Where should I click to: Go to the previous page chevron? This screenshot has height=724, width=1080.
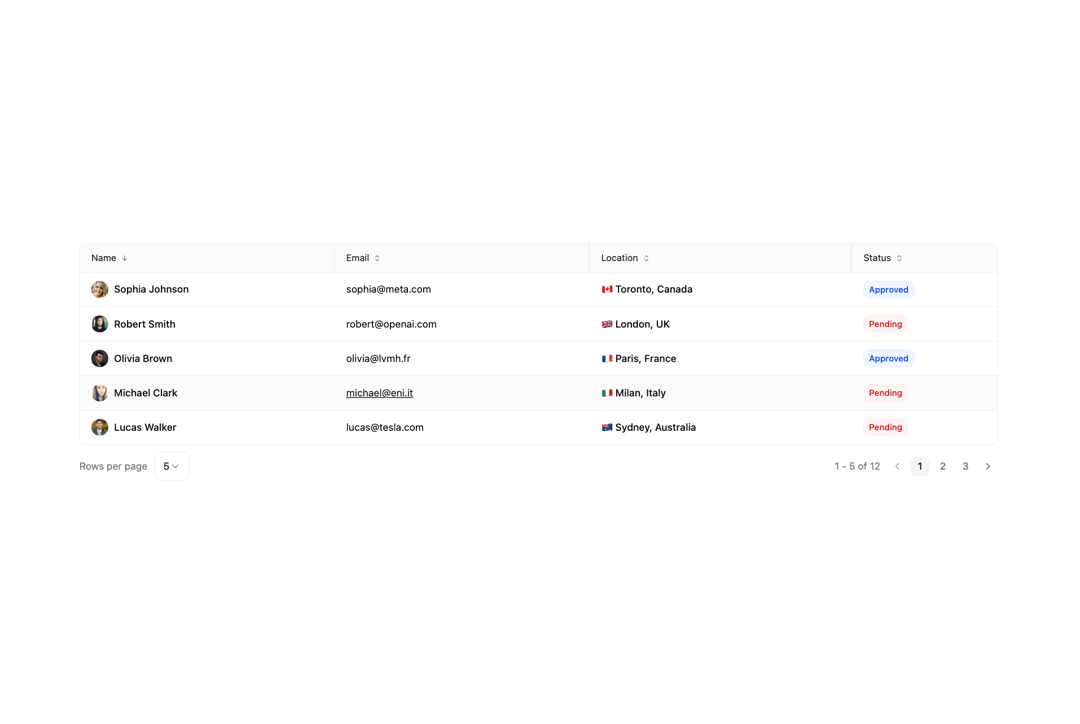click(x=897, y=466)
